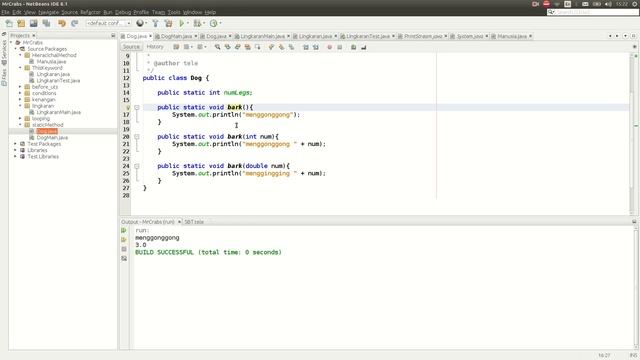Close the Output MrCrabs run tab
This screenshot has height=360, width=640.
pos(179,222)
